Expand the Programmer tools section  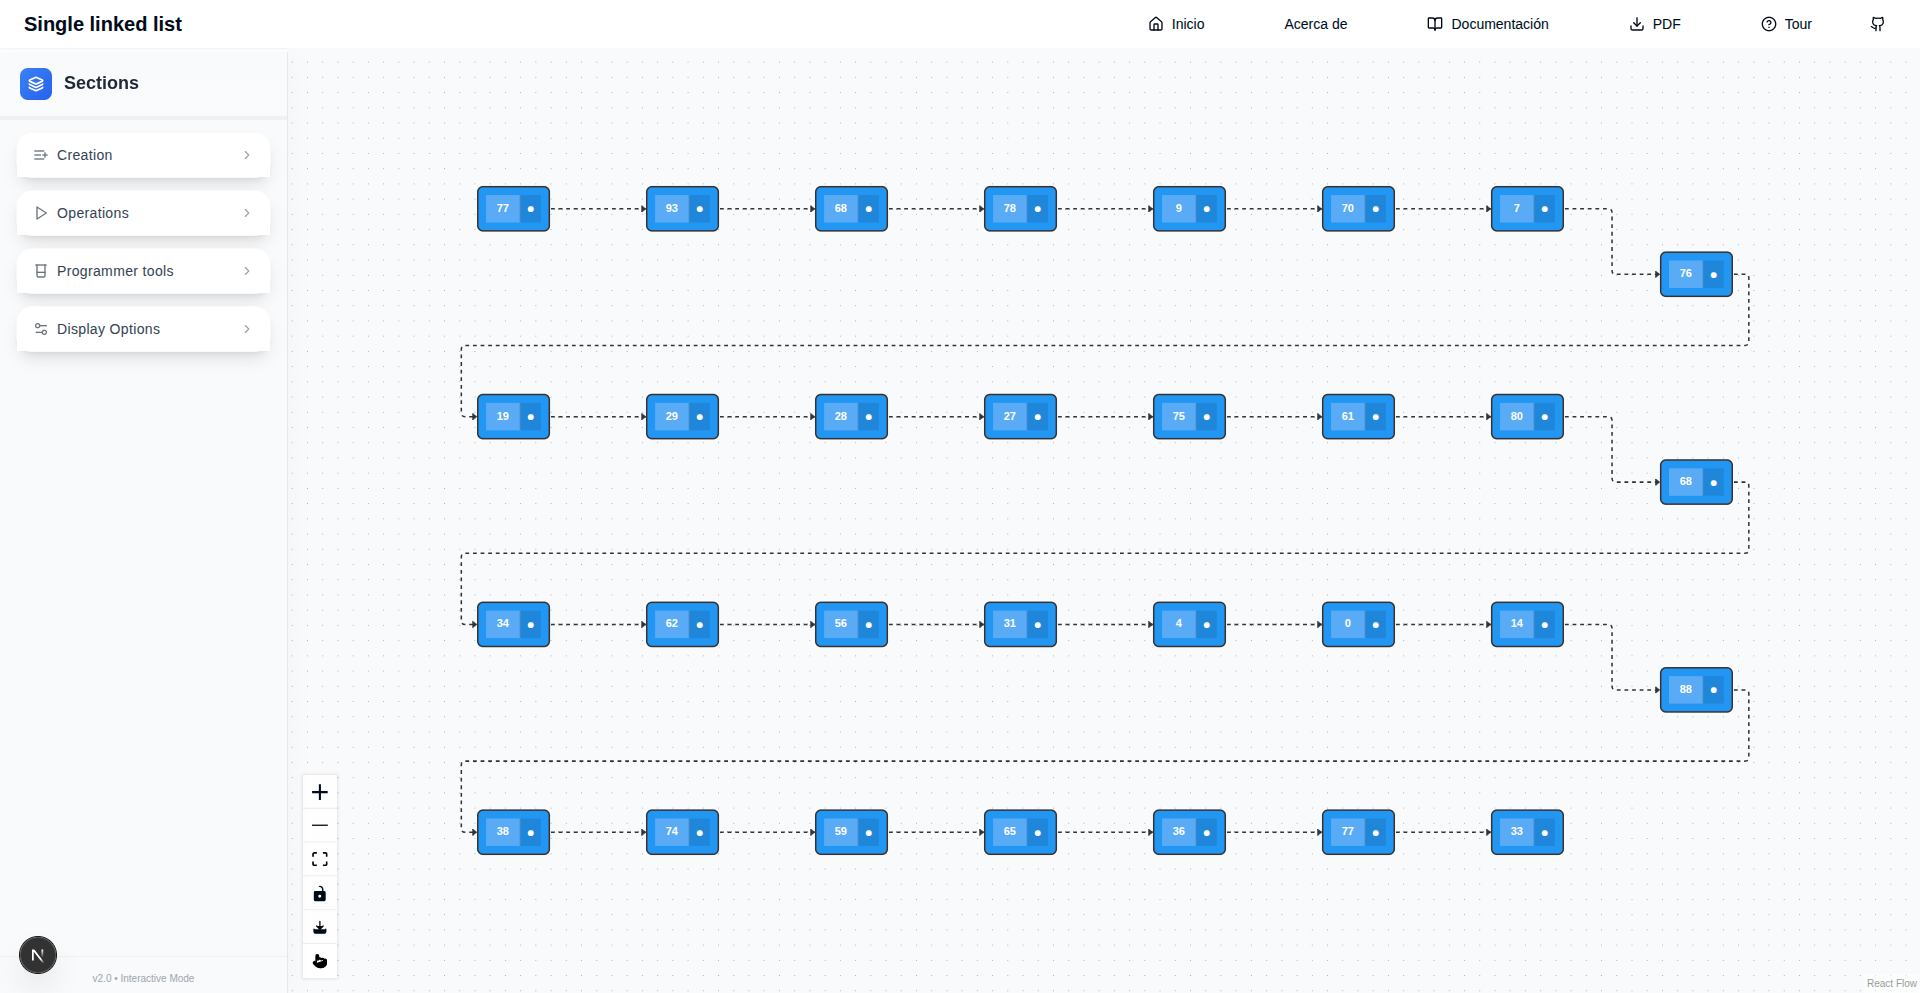[x=143, y=271]
